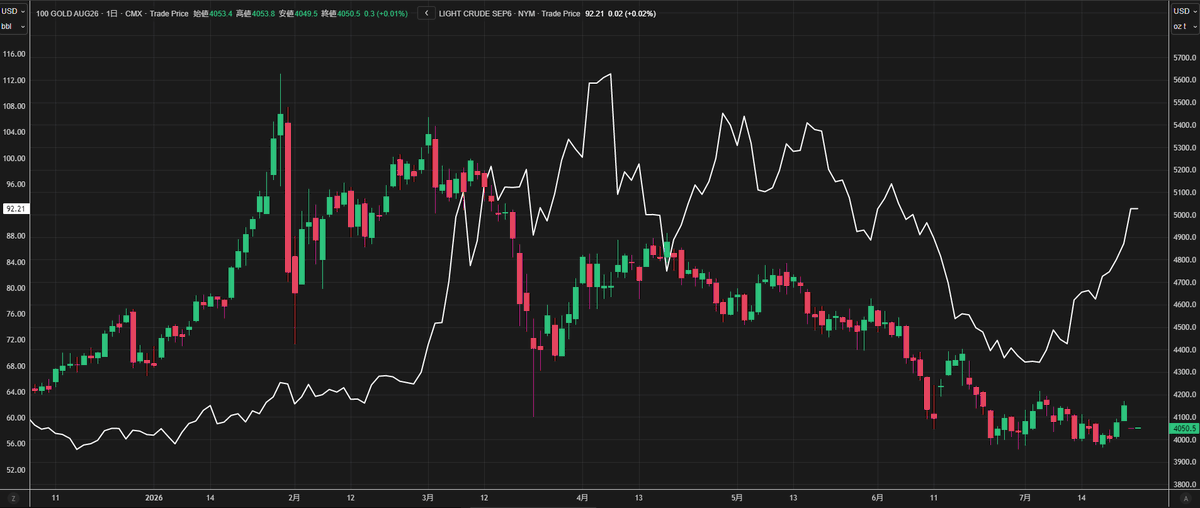Image resolution: width=1200 pixels, height=508 pixels.
Task: Click the CMX exchange label in legend
Action: click(133, 14)
